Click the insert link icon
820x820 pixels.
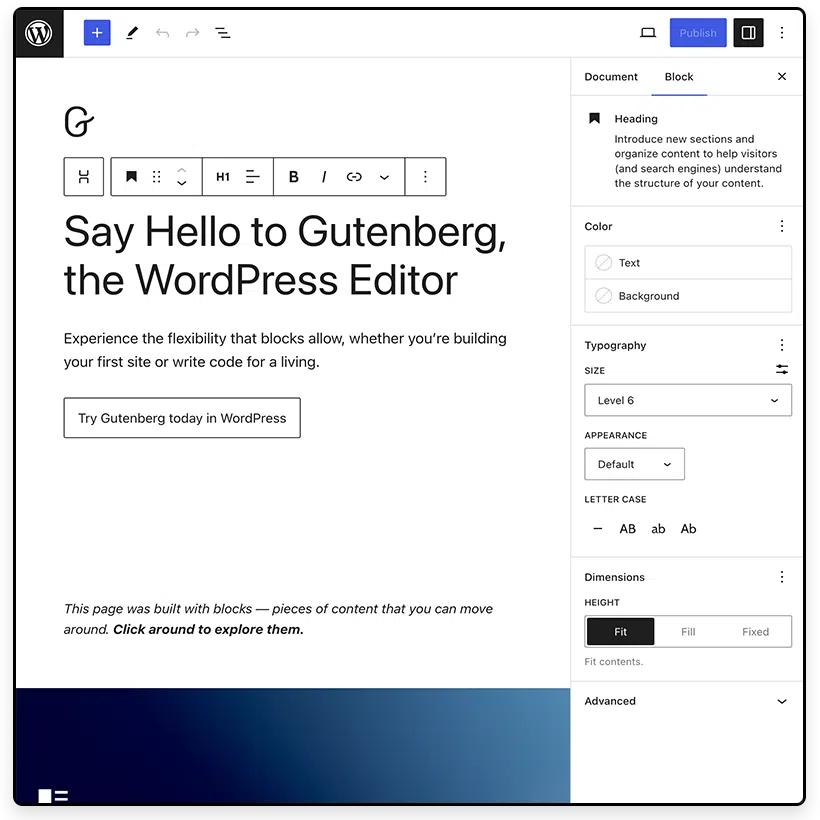(354, 177)
